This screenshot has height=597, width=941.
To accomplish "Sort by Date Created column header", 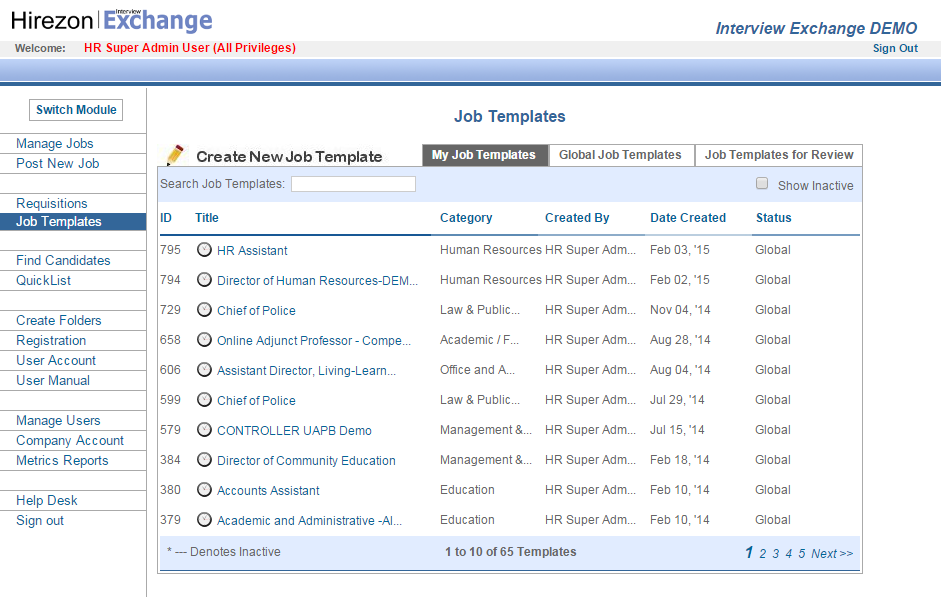I will [x=688, y=218].
